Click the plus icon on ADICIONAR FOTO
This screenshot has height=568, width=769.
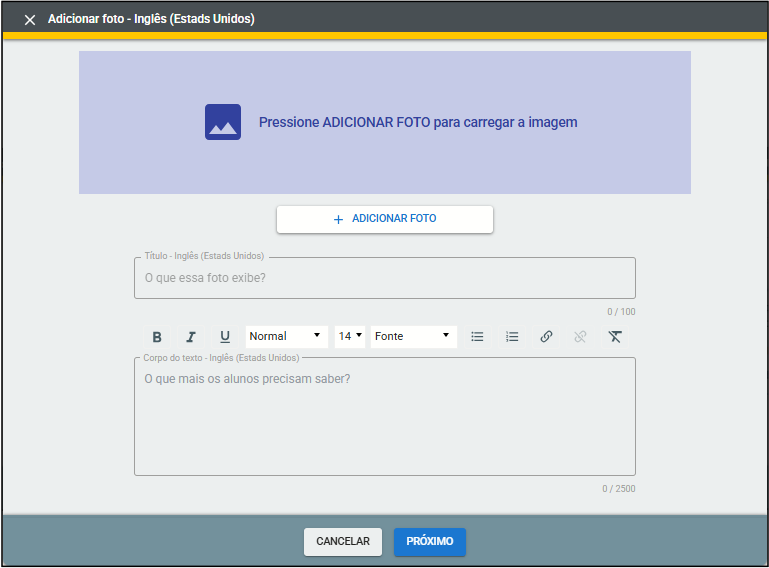pos(338,219)
